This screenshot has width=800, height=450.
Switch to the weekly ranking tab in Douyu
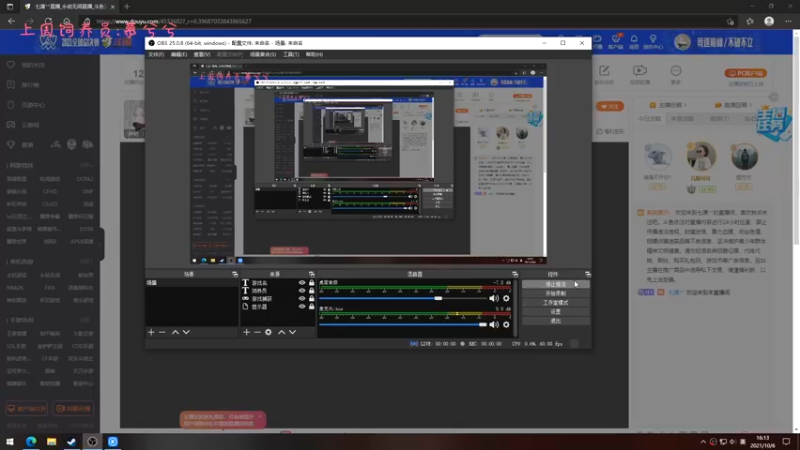(682, 119)
